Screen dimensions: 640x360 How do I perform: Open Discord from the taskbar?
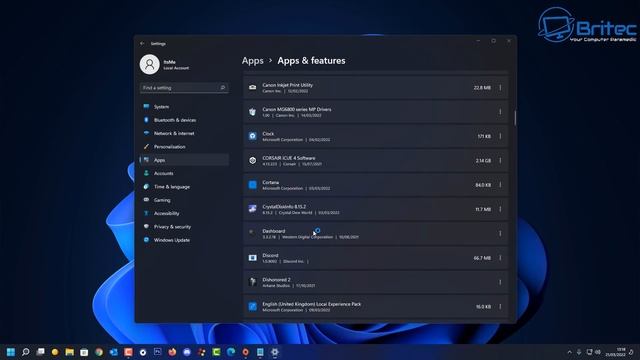coord(187,352)
